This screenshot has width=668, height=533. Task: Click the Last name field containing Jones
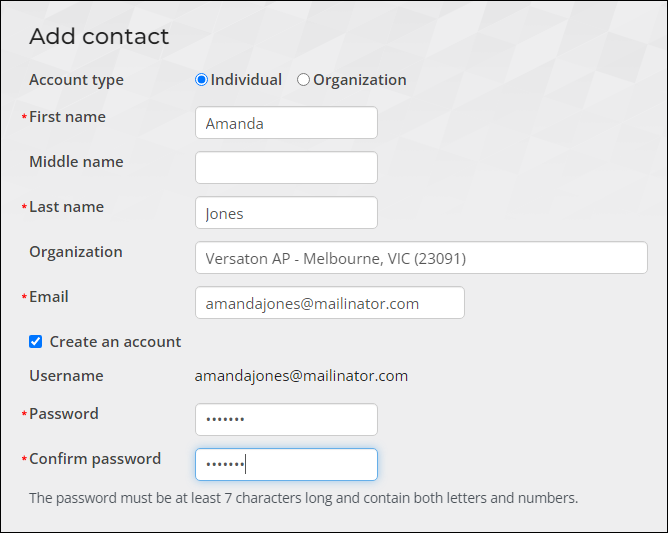(x=286, y=213)
